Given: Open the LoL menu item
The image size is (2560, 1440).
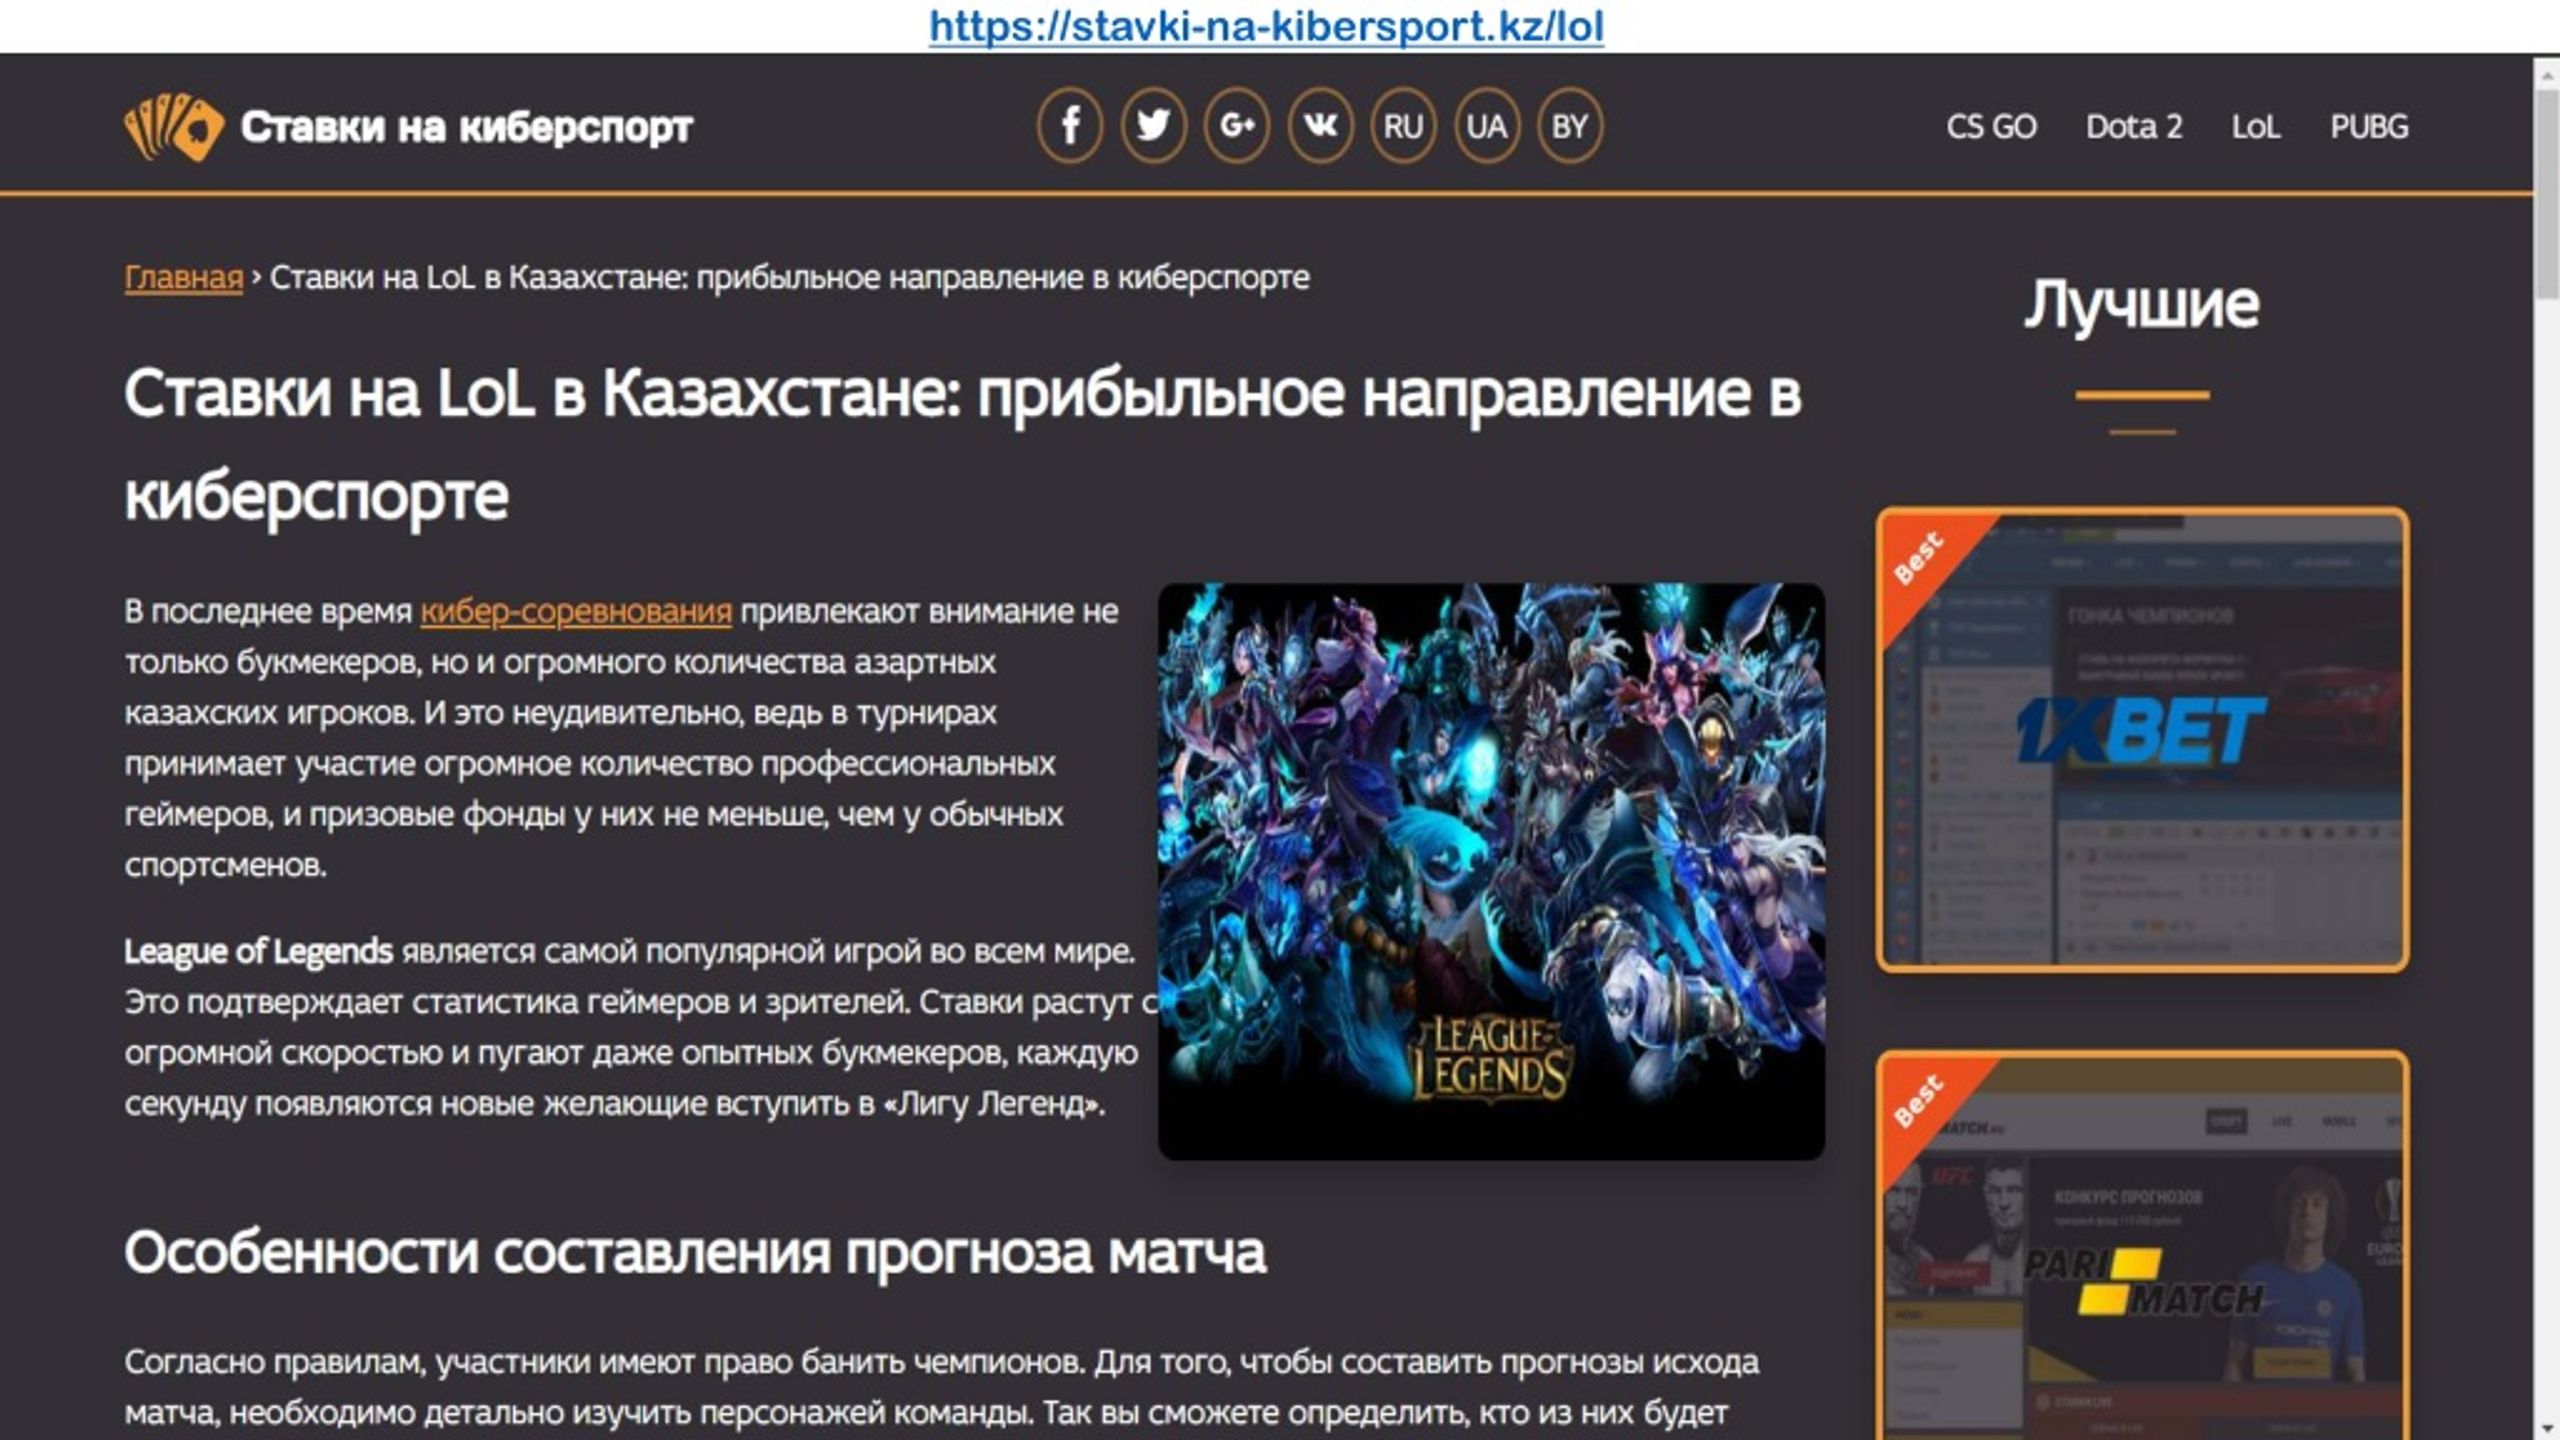Looking at the screenshot, I should tap(2256, 127).
